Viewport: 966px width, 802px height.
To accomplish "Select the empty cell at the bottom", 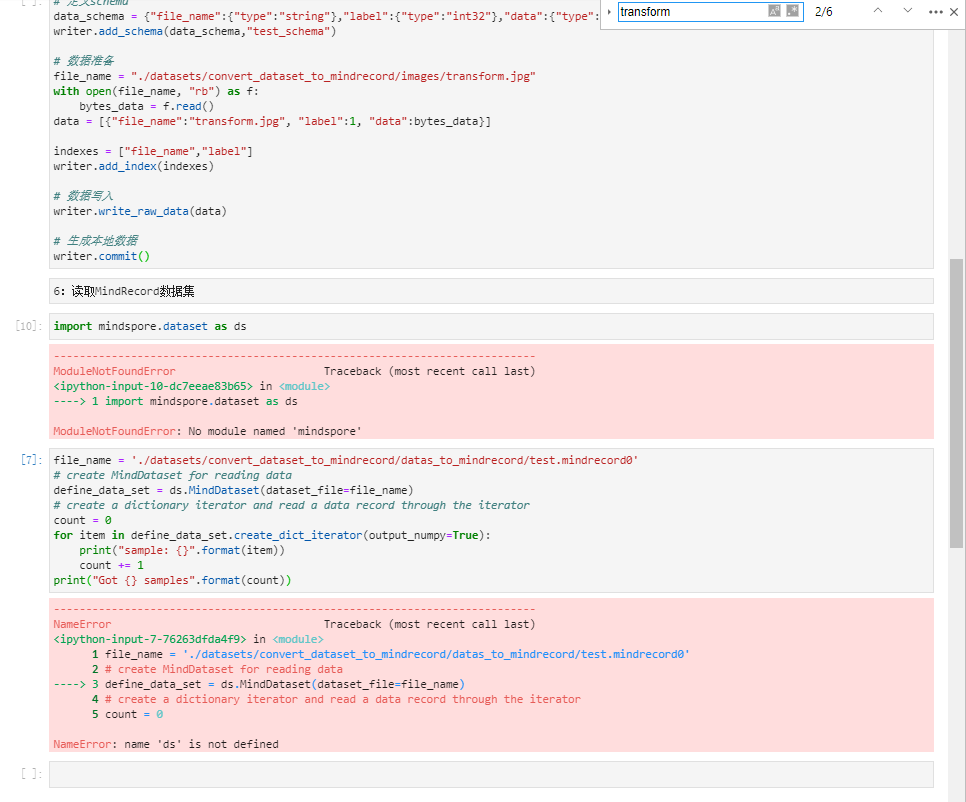I will click(x=490, y=774).
